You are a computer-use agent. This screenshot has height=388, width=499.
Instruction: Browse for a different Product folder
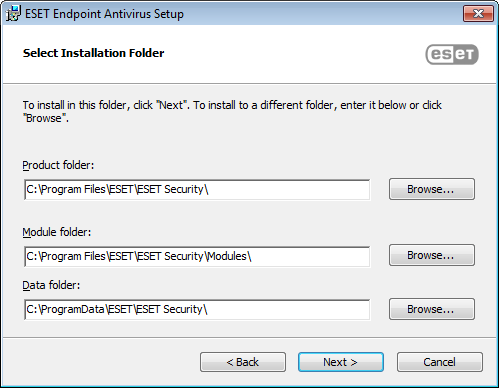(432, 189)
